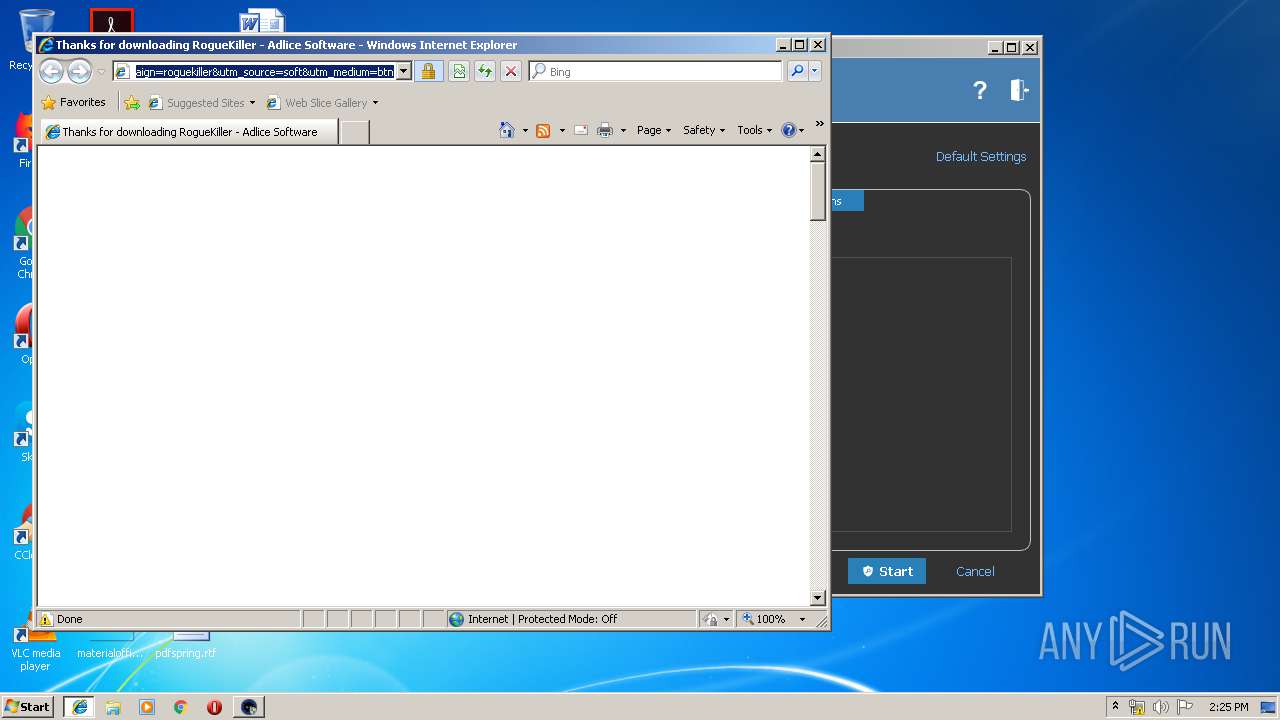Print the page with printer icon
This screenshot has width=1280, height=720.
[605, 130]
